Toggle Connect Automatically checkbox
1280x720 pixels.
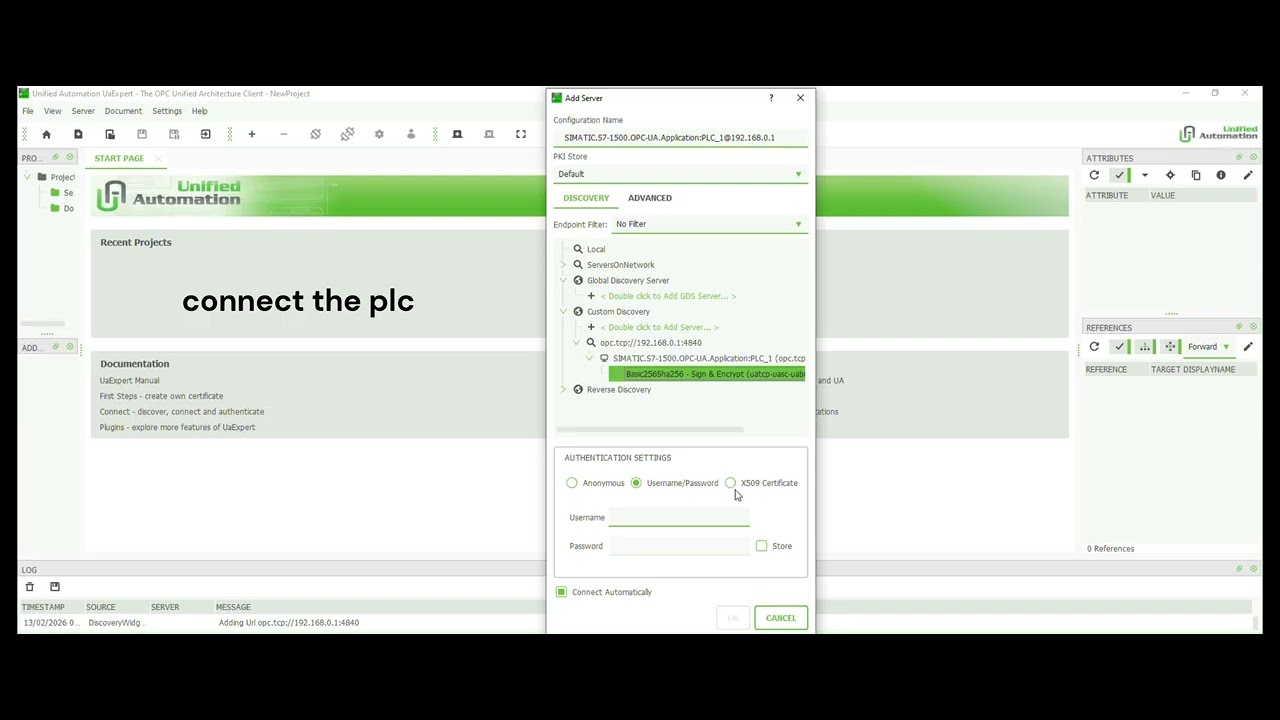coord(561,592)
